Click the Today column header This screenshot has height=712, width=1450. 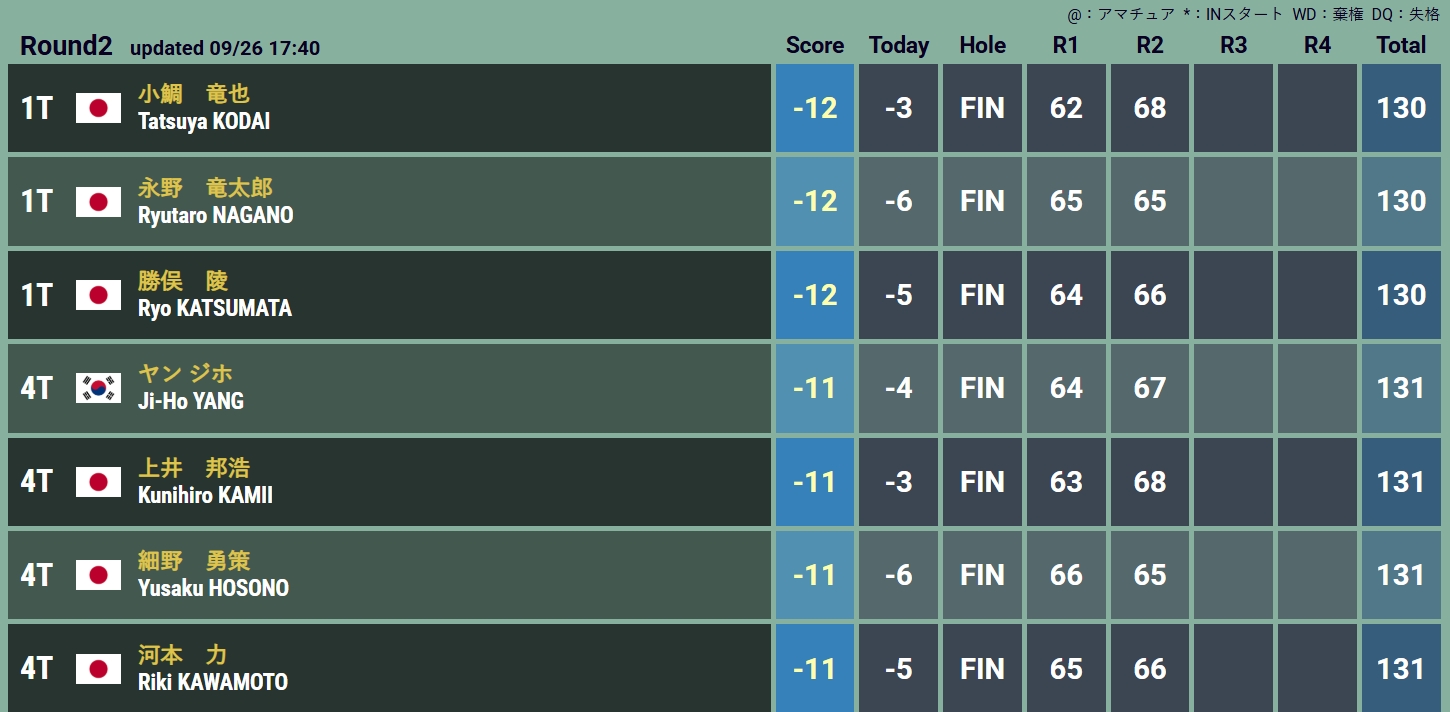click(x=899, y=45)
